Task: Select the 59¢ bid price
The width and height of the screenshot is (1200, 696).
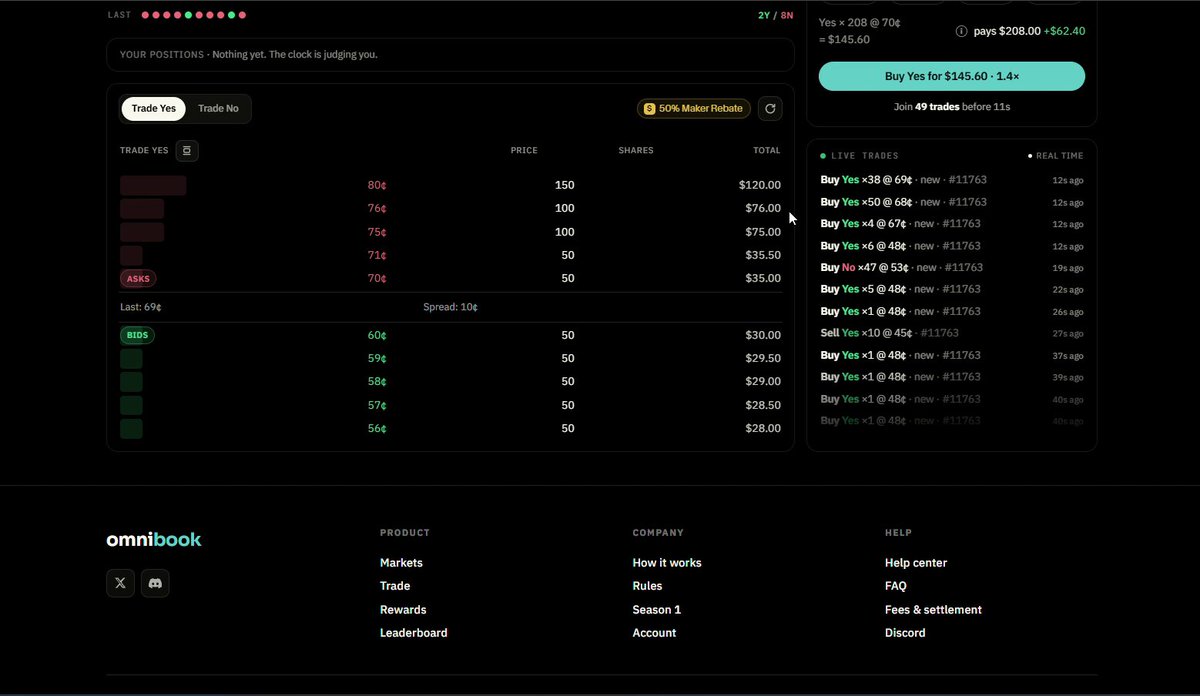Action: coord(377,358)
